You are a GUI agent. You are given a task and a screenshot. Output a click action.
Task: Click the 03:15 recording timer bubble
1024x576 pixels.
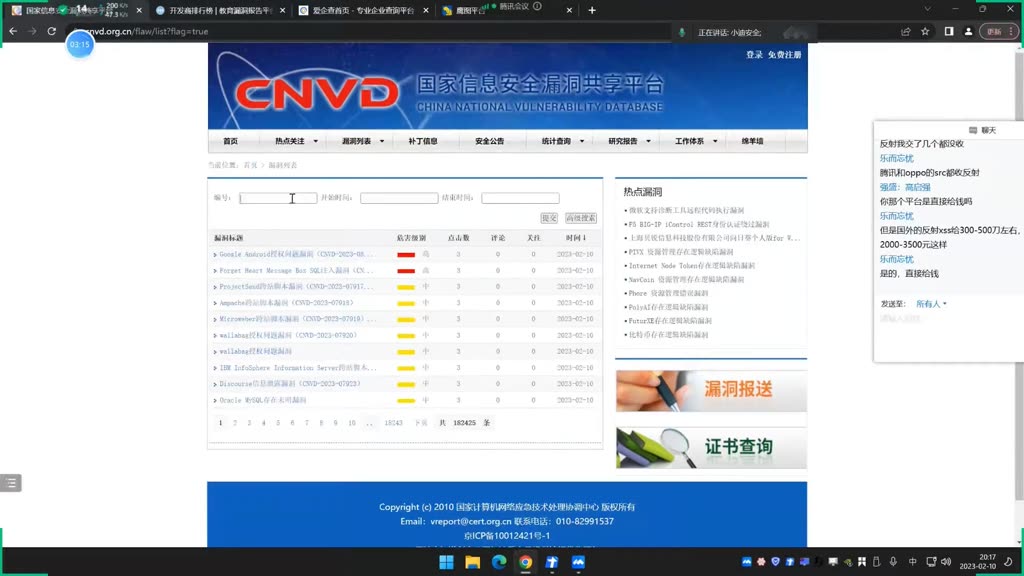(80, 44)
